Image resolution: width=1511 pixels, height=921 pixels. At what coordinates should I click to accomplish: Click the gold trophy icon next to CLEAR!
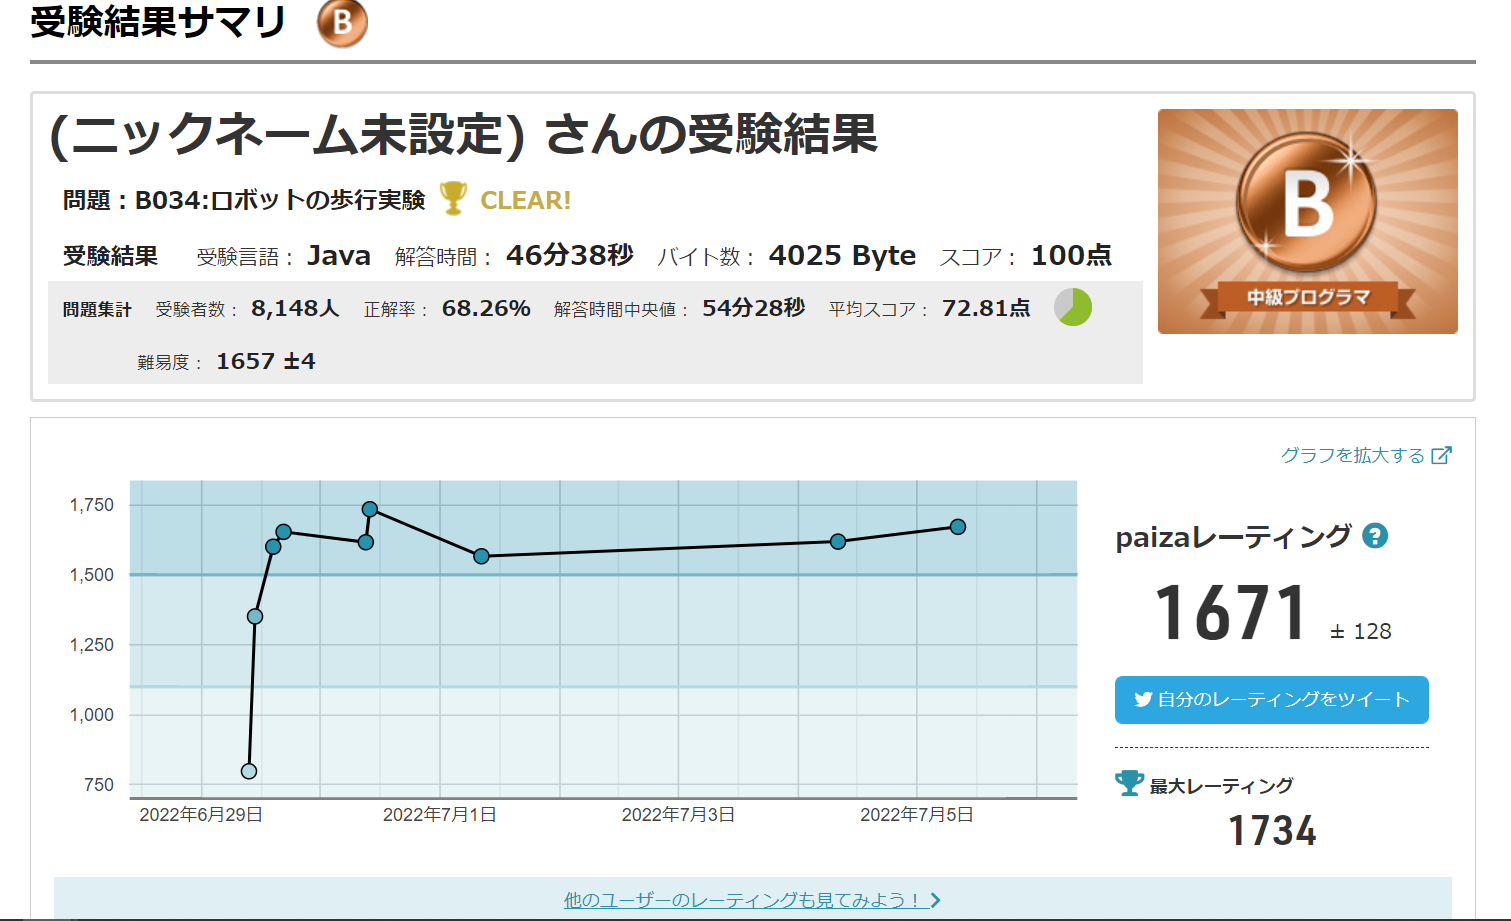coord(453,199)
